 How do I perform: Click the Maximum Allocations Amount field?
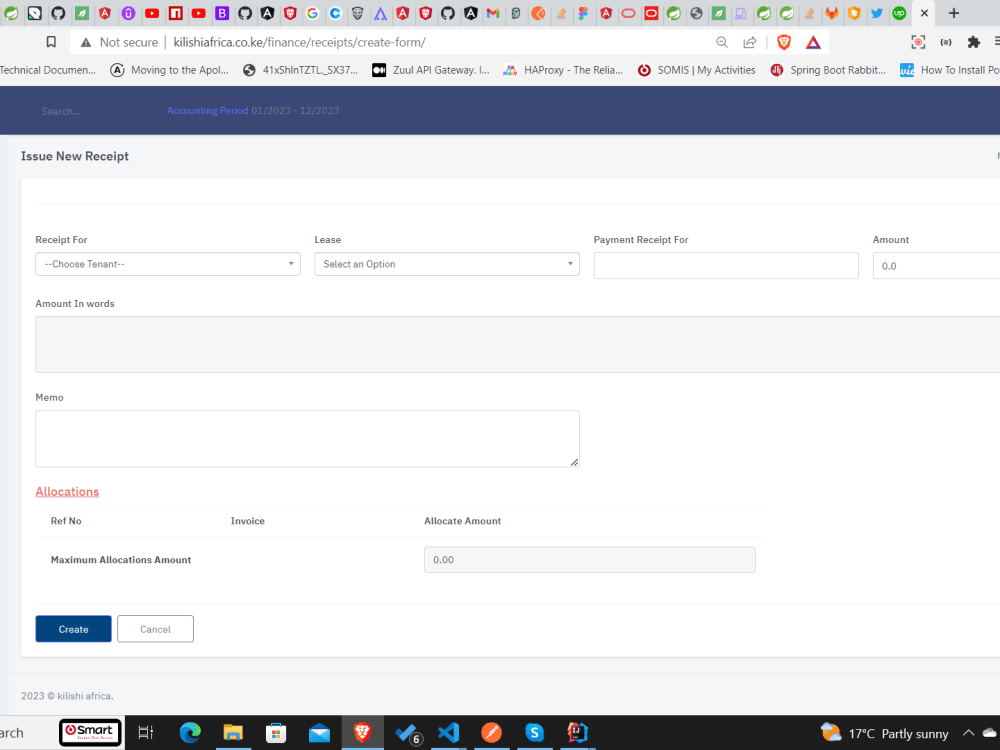click(590, 559)
